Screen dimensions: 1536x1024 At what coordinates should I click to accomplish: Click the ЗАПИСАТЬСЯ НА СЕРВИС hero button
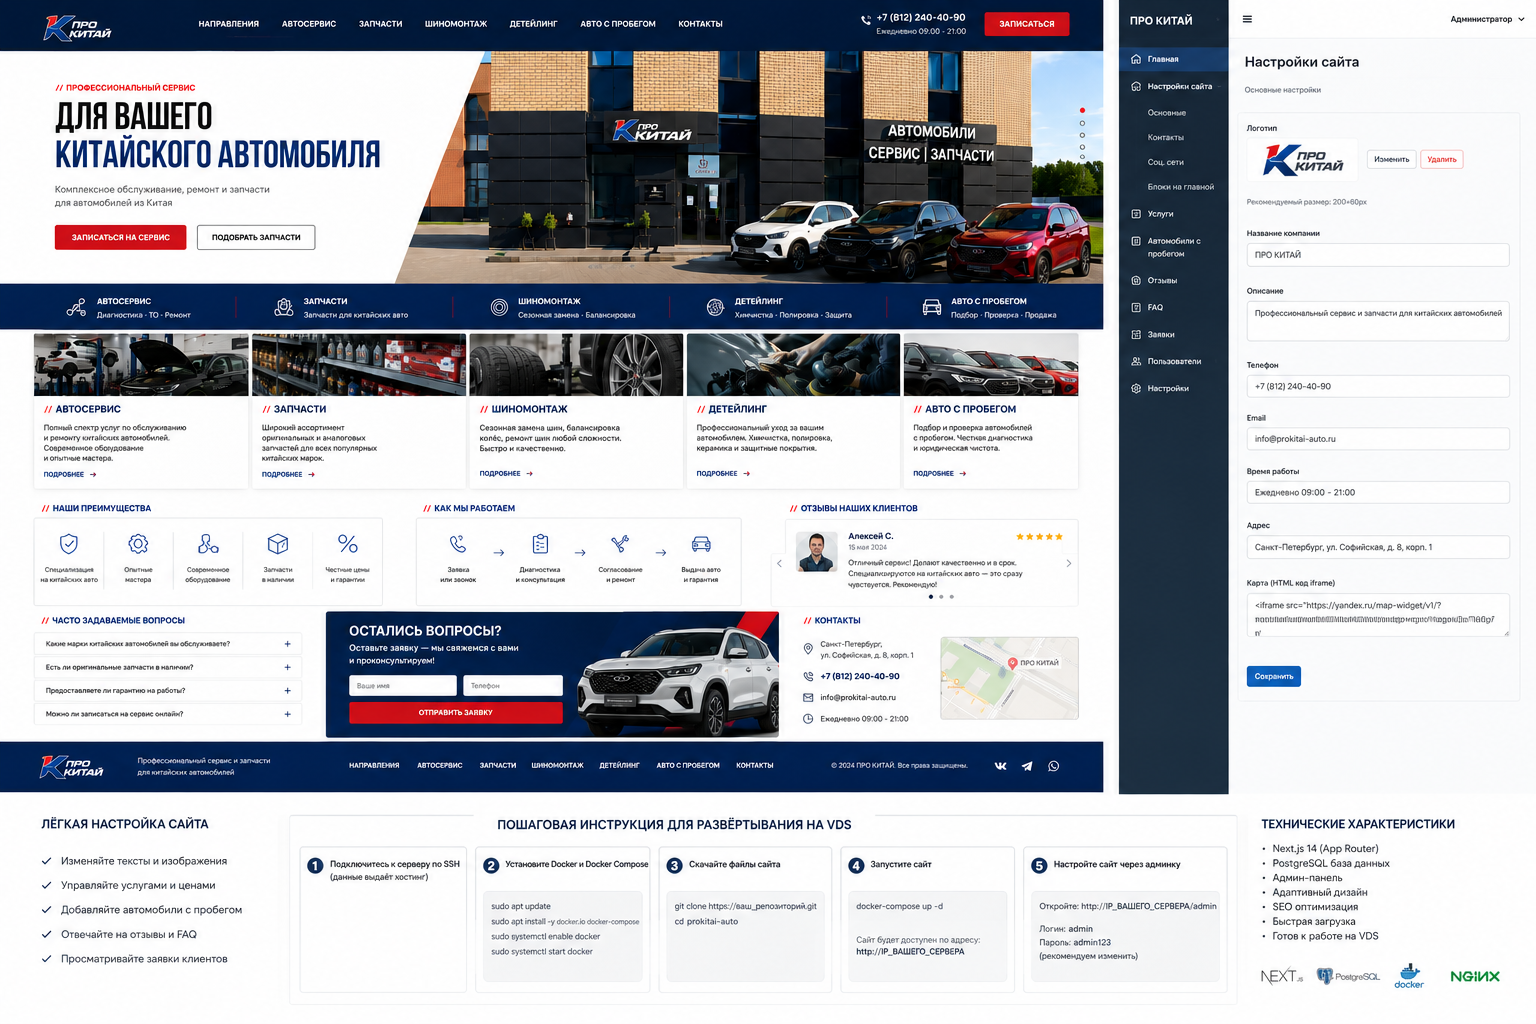120,237
